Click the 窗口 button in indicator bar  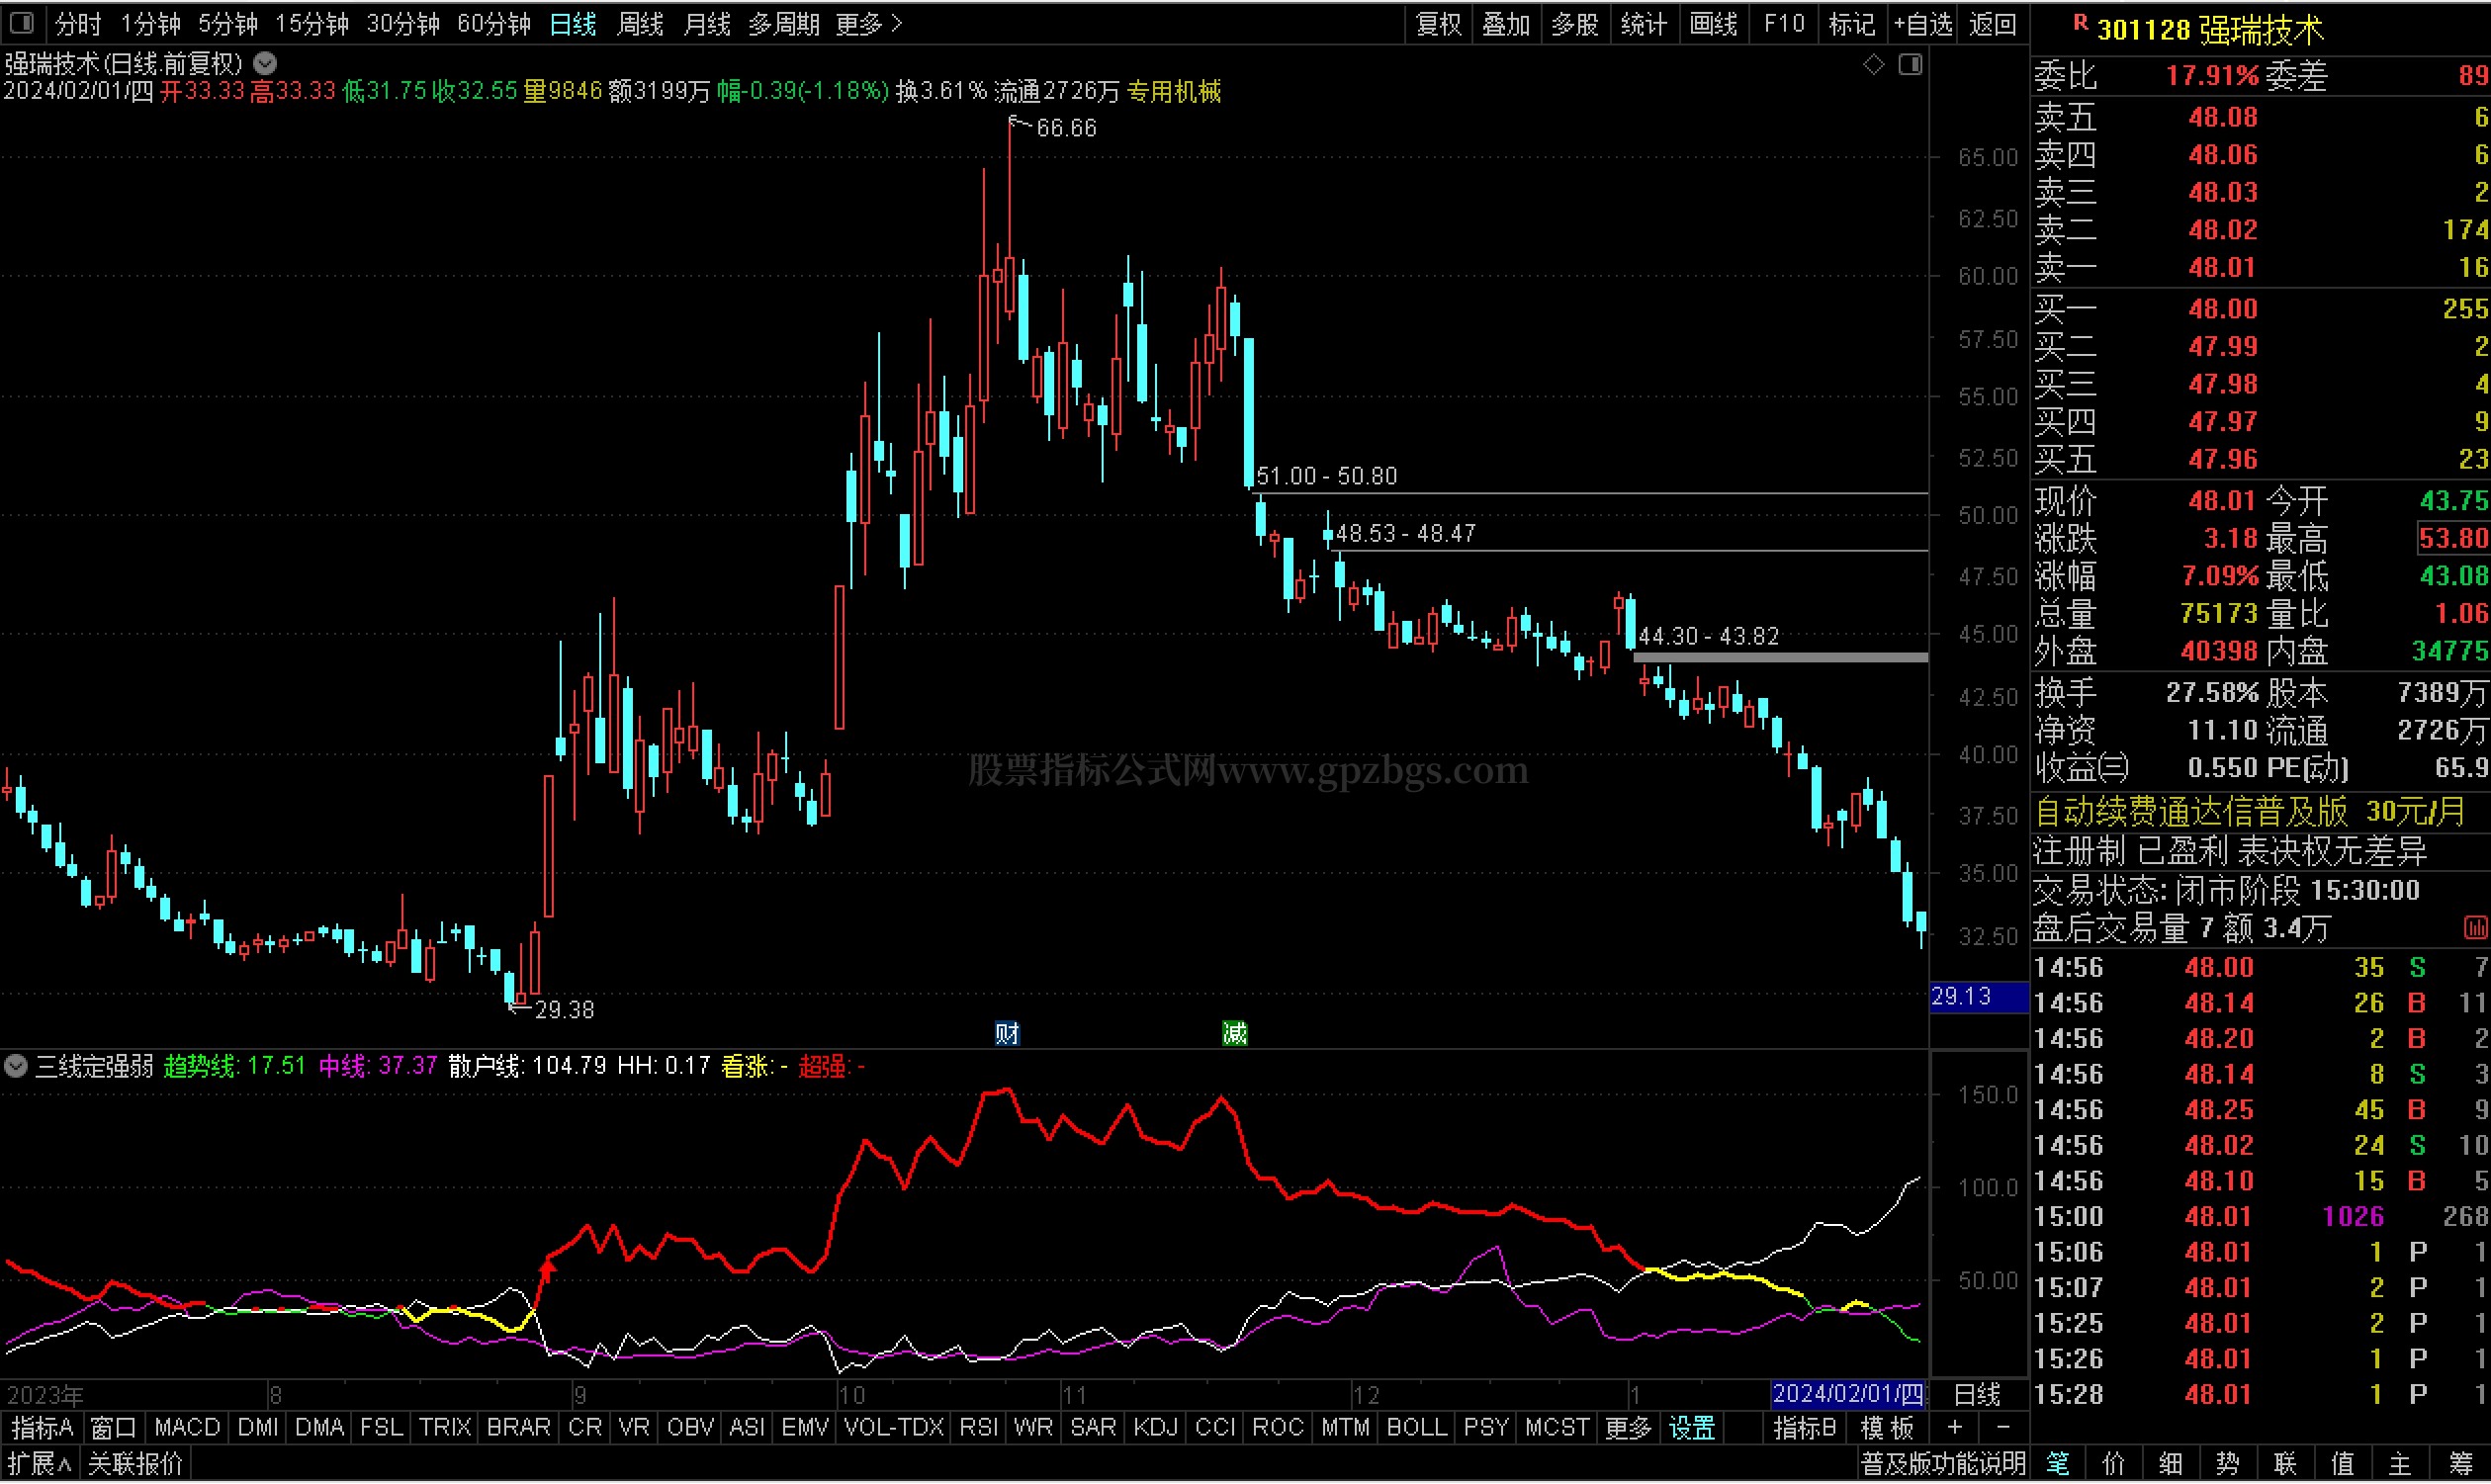[113, 1428]
